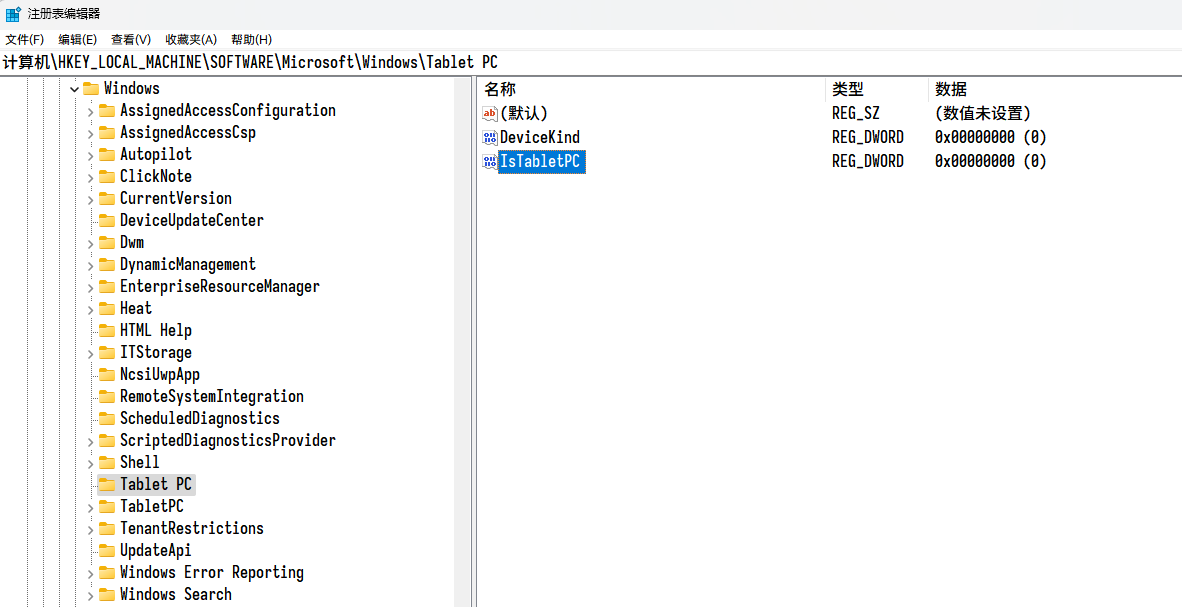Open the 文件(F) menu

25,39
